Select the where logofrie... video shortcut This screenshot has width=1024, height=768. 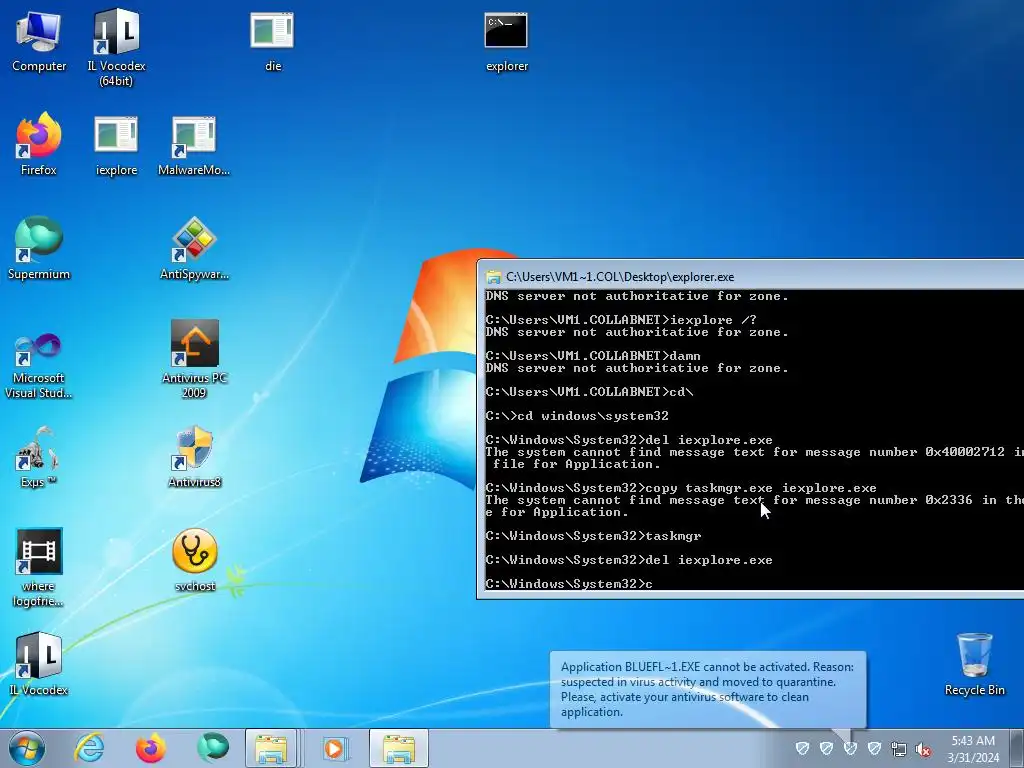[39, 567]
